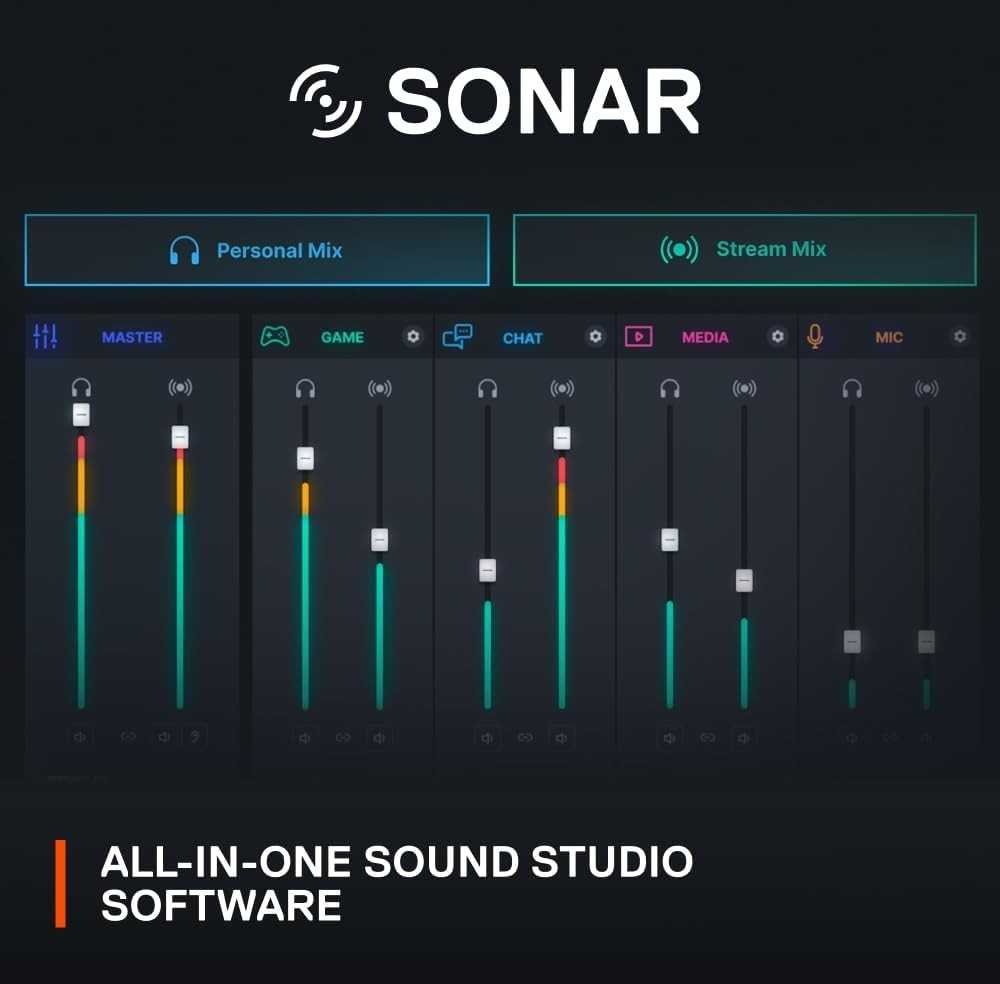1000x984 pixels.
Task: Click the MASTER channel label
Action: [x=132, y=337]
